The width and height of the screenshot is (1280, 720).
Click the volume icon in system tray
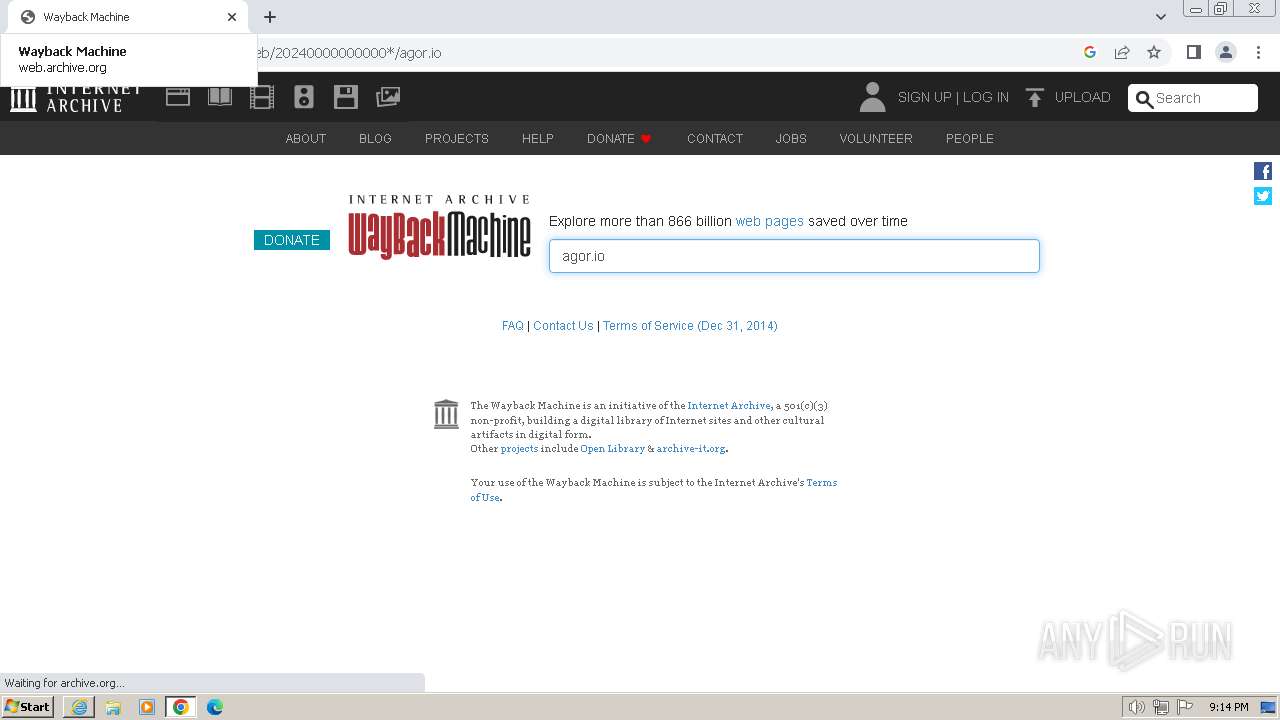coord(1136,707)
